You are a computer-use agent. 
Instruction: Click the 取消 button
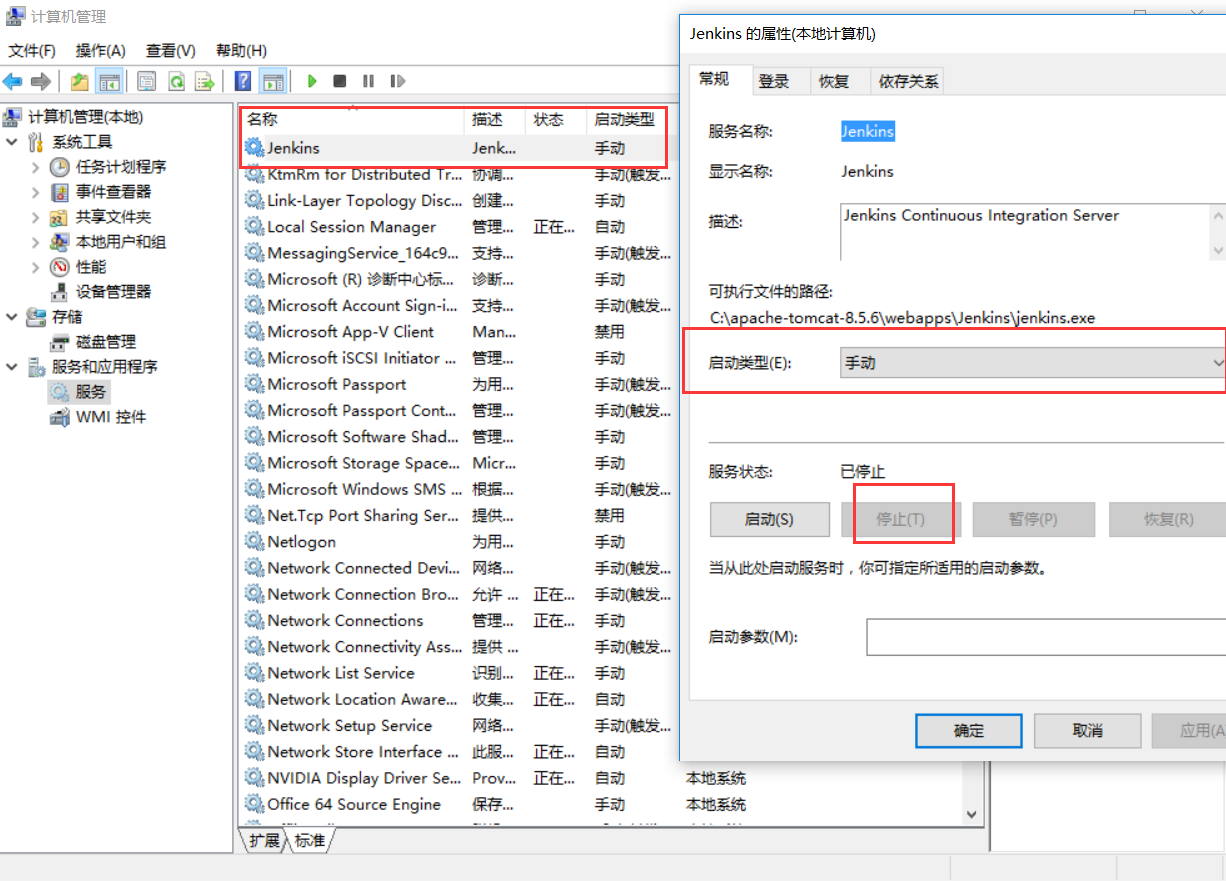tap(1087, 731)
